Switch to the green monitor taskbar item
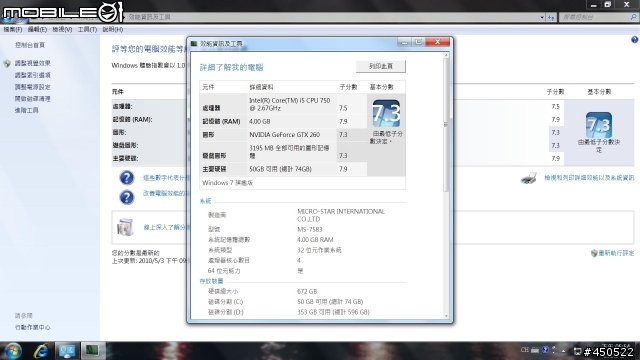This screenshot has height=360, width=640. pos(92,351)
